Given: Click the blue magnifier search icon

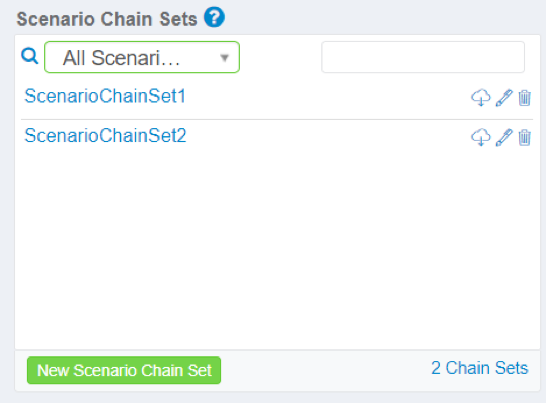Looking at the screenshot, I should (30, 56).
